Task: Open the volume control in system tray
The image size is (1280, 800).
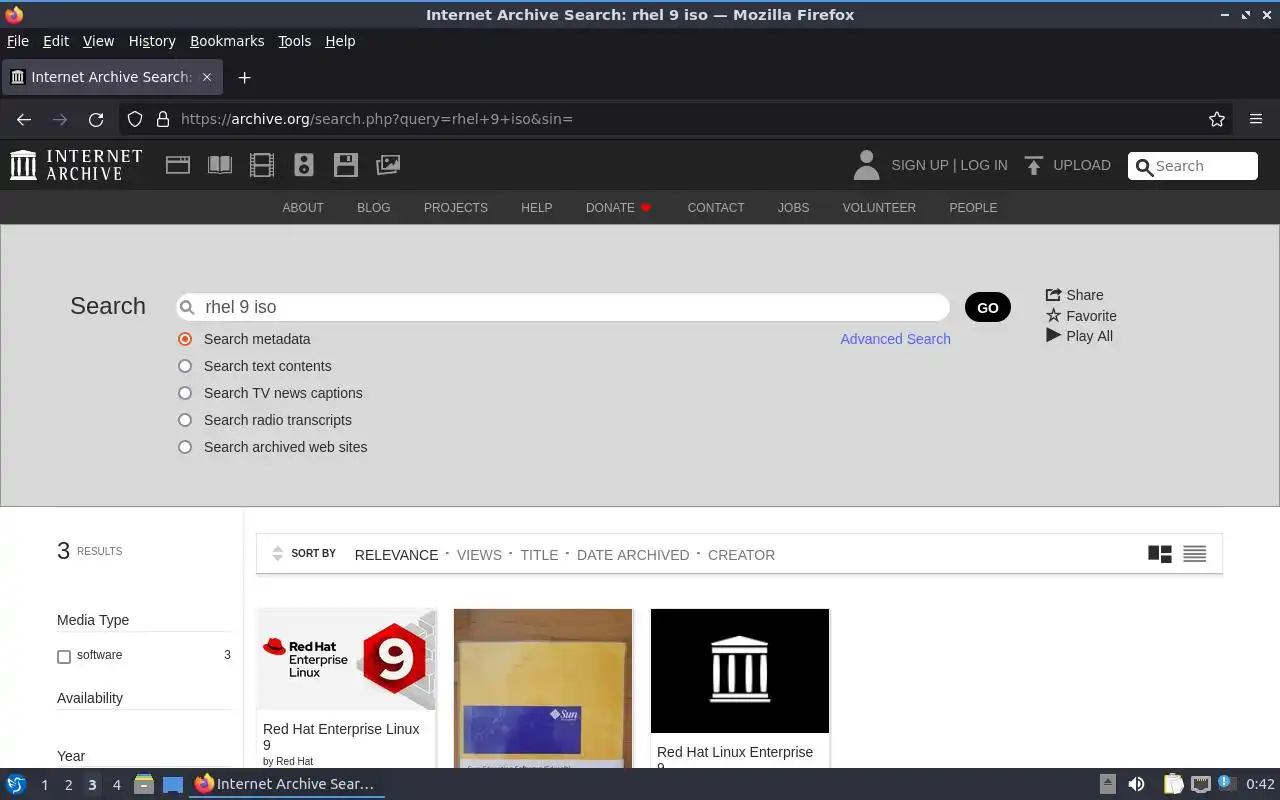Action: coord(1136,785)
